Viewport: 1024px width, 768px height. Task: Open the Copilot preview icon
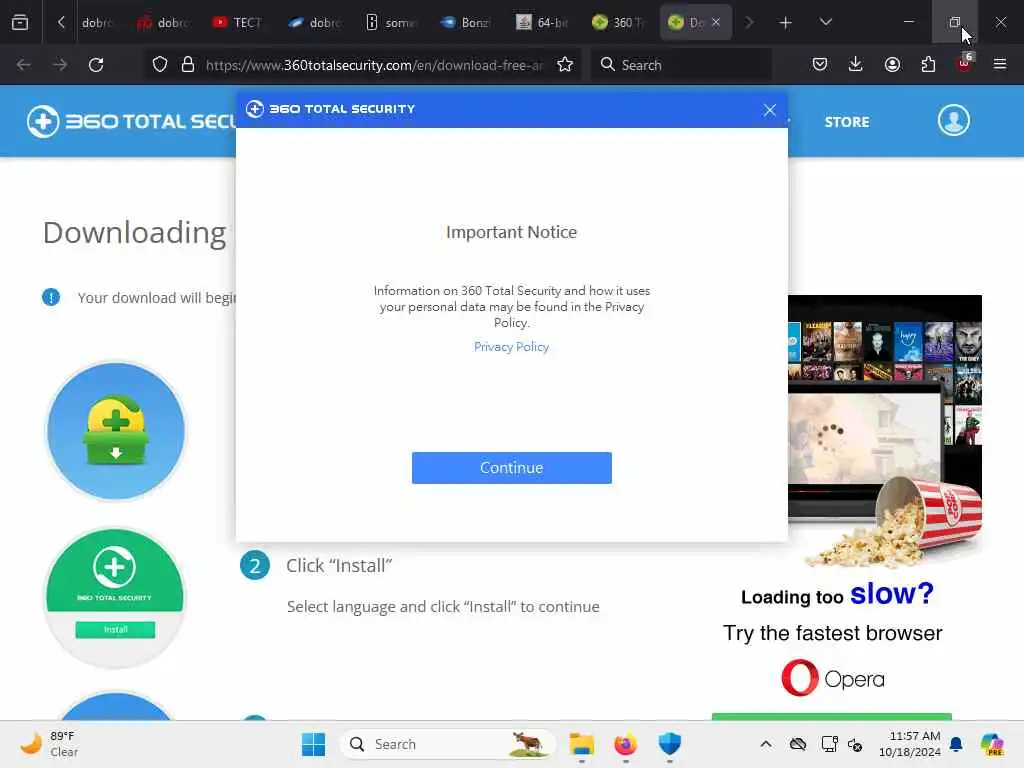click(992, 744)
